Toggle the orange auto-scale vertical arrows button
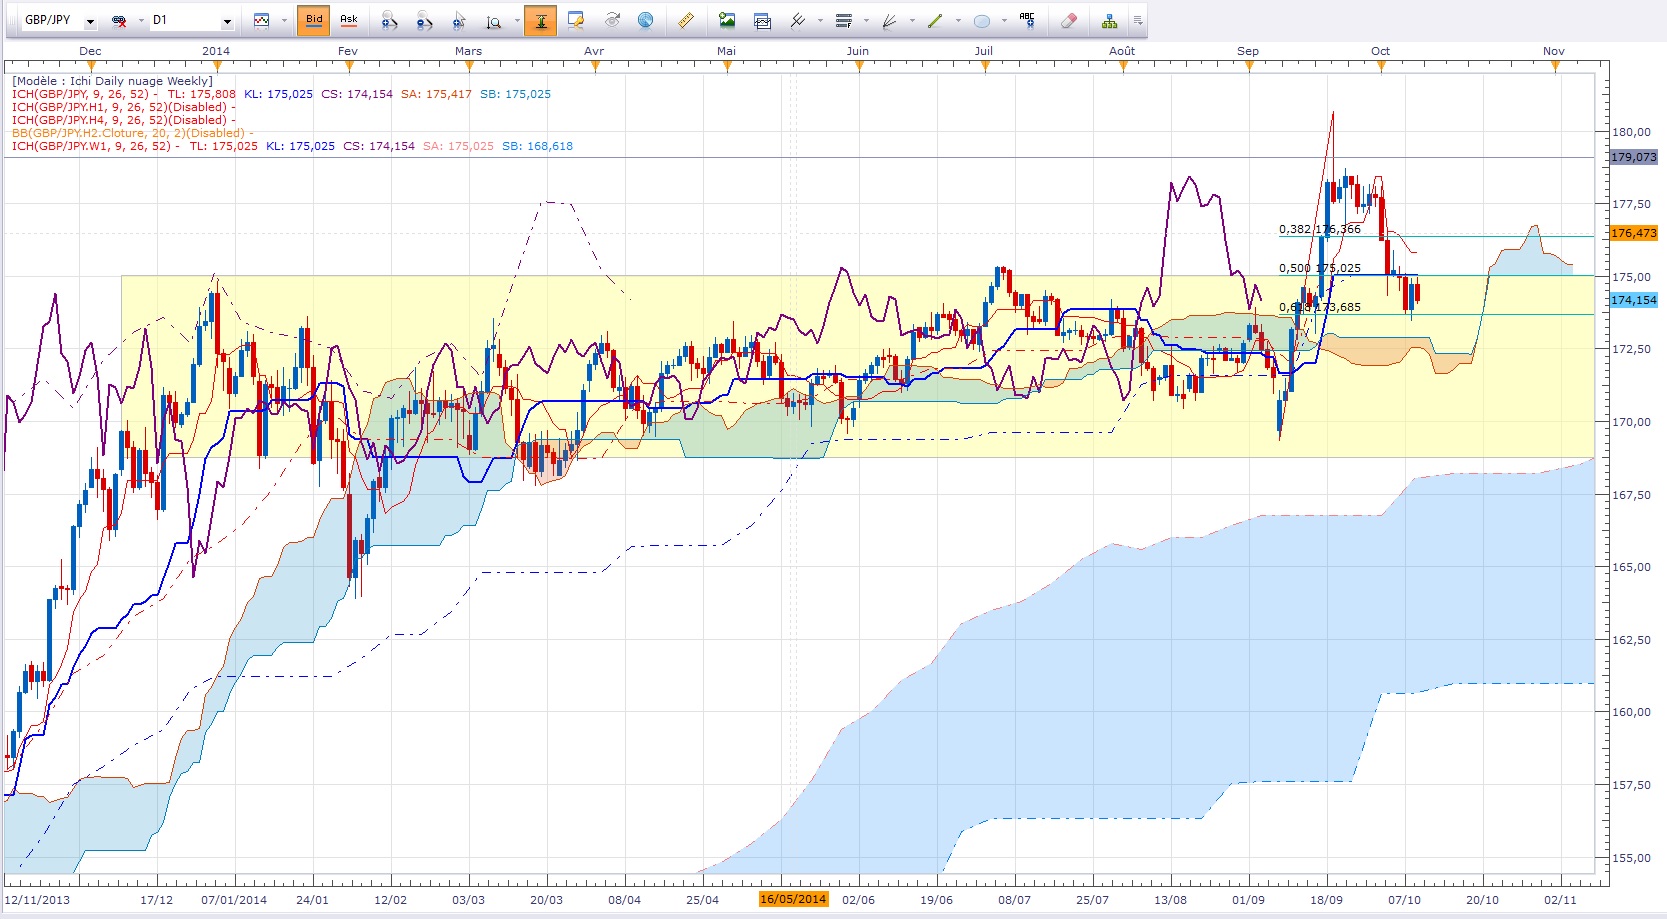 [541, 20]
